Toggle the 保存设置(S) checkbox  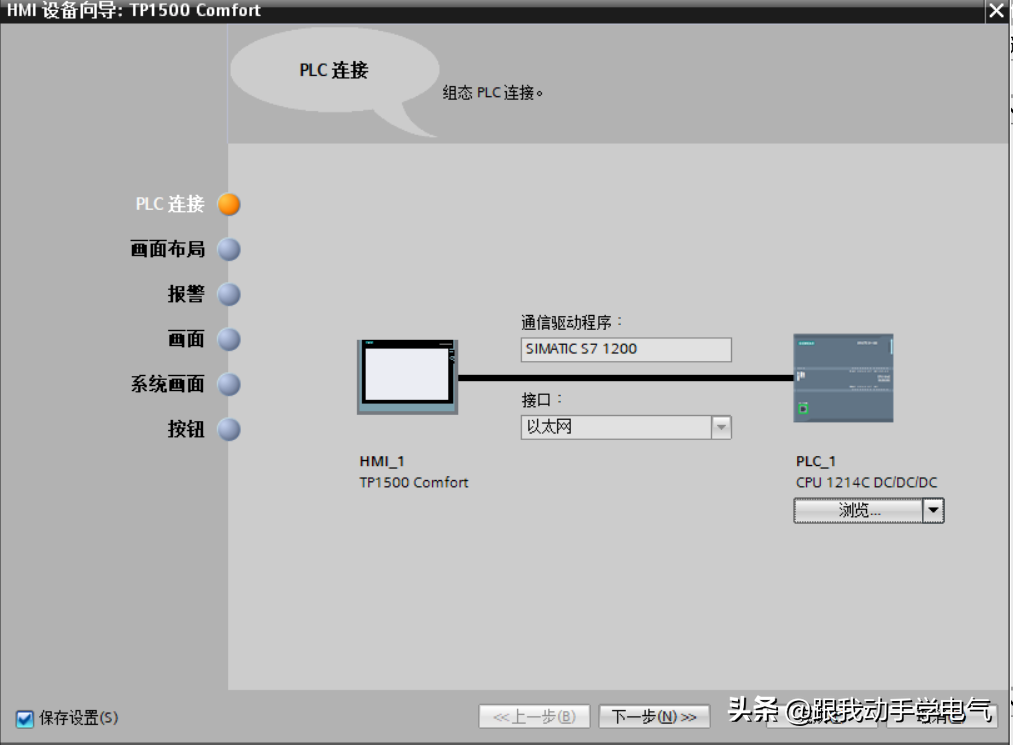pyautogui.click(x=25, y=718)
